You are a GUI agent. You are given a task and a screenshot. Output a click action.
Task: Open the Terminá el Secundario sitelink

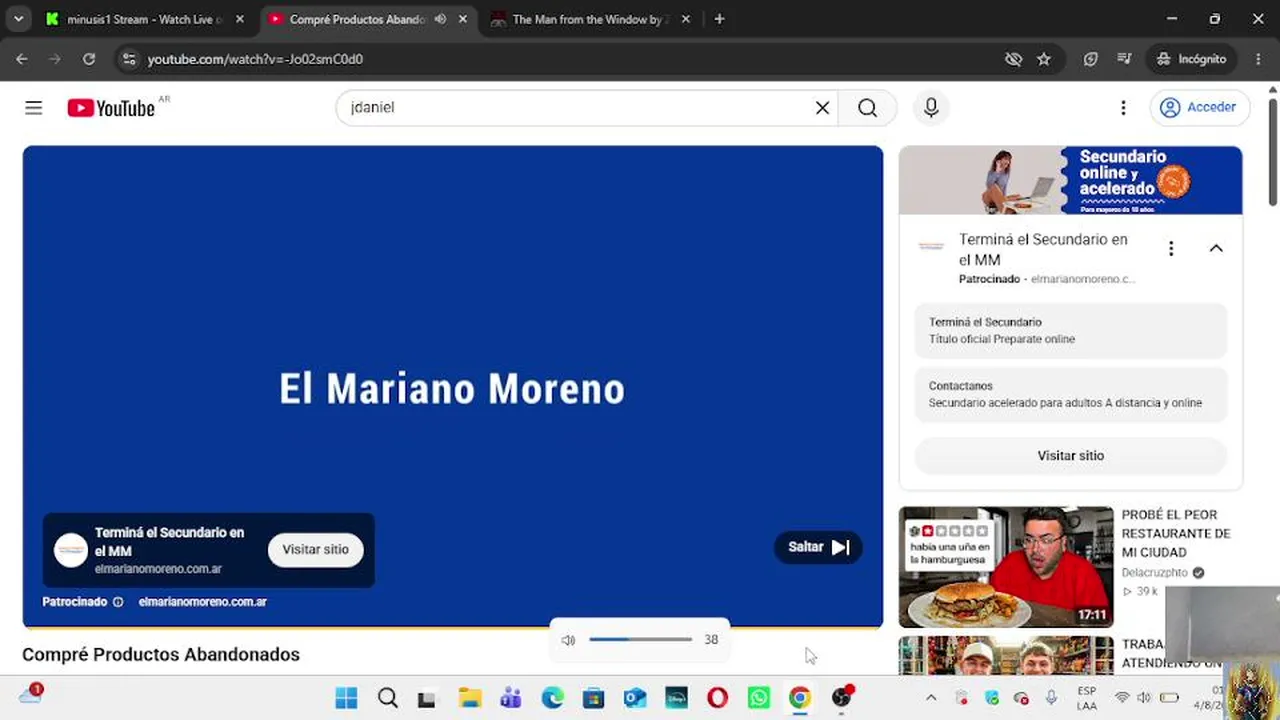click(1070, 331)
